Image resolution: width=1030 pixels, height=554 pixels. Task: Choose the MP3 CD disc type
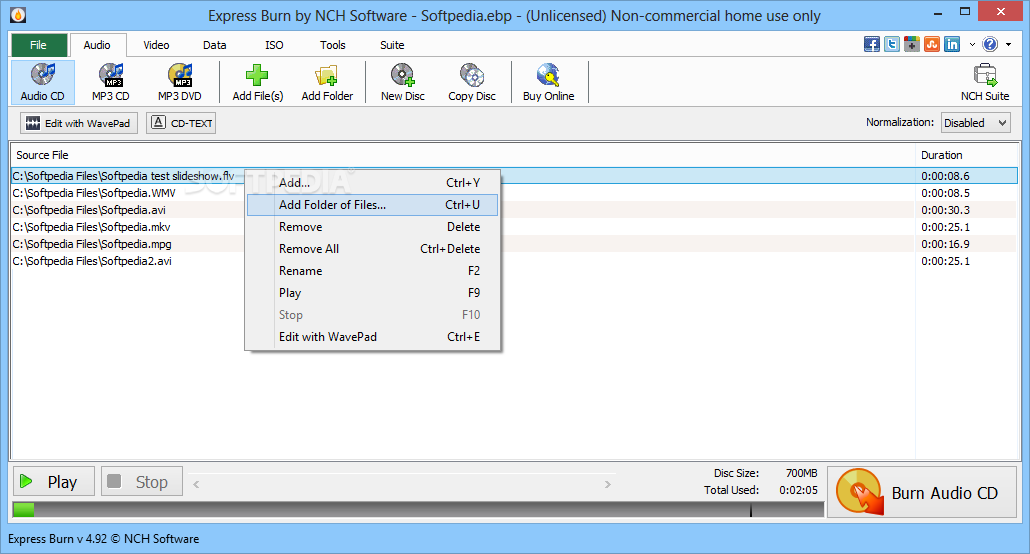click(111, 82)
